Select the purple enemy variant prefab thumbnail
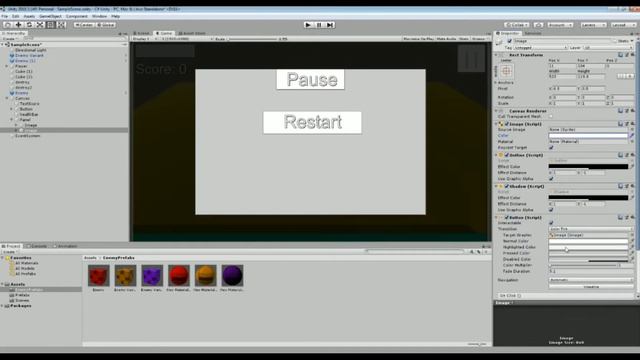 point(152,276)
